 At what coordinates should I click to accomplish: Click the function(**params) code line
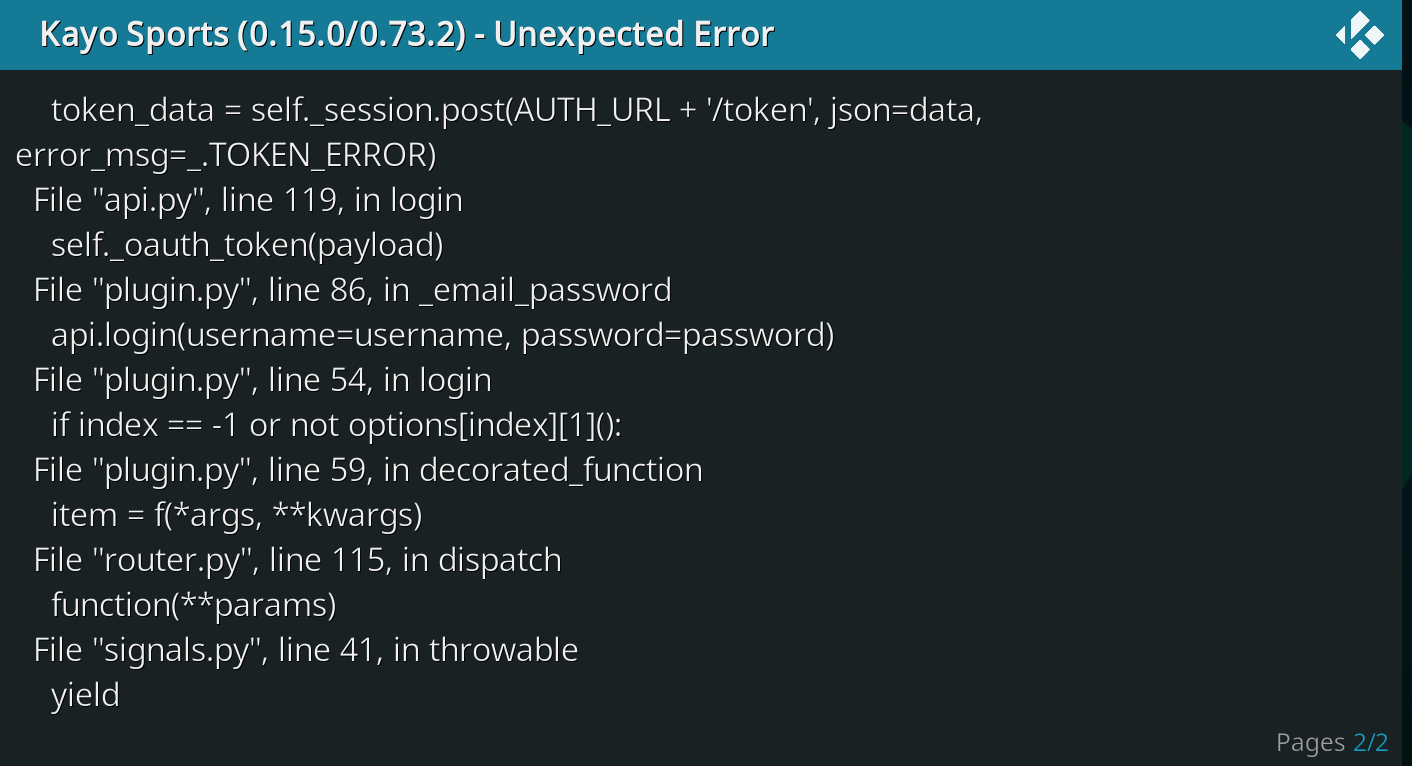click(x=193, y=604)
